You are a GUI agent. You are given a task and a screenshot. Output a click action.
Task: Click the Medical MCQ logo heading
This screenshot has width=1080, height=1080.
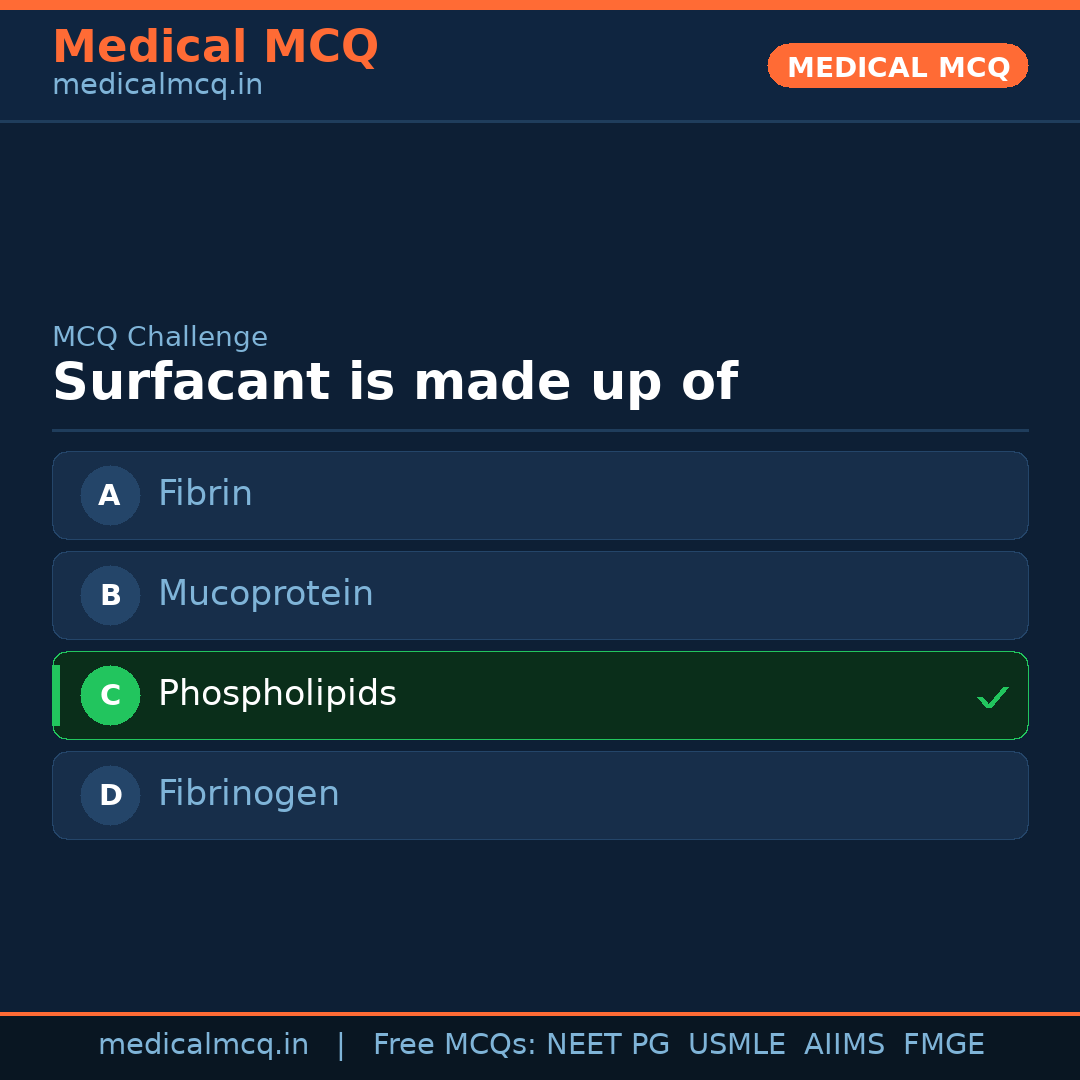(x=215, y=47)
